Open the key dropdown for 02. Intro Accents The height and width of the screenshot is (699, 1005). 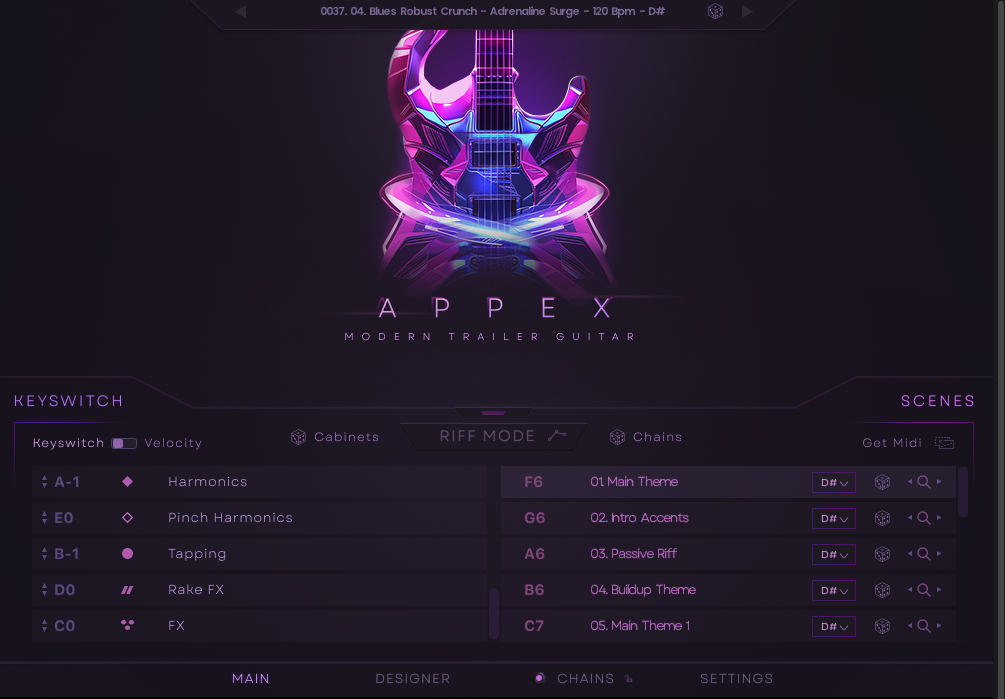(x=834, y=518)
